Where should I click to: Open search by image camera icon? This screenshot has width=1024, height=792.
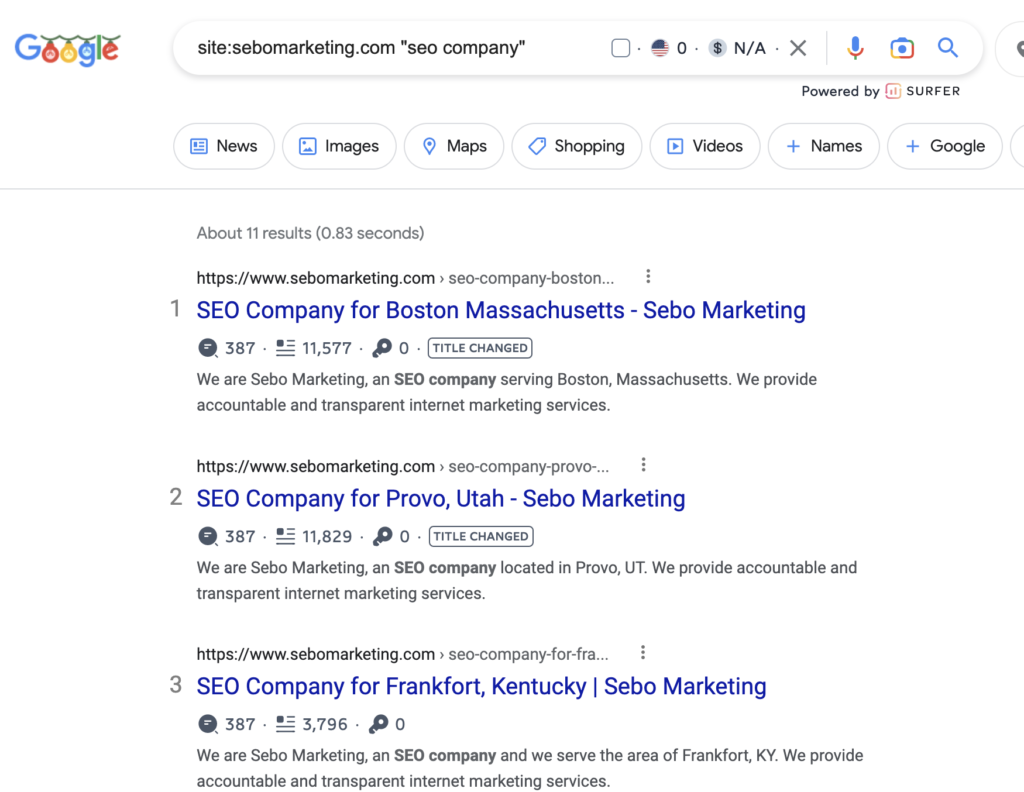tap(902, 48)
